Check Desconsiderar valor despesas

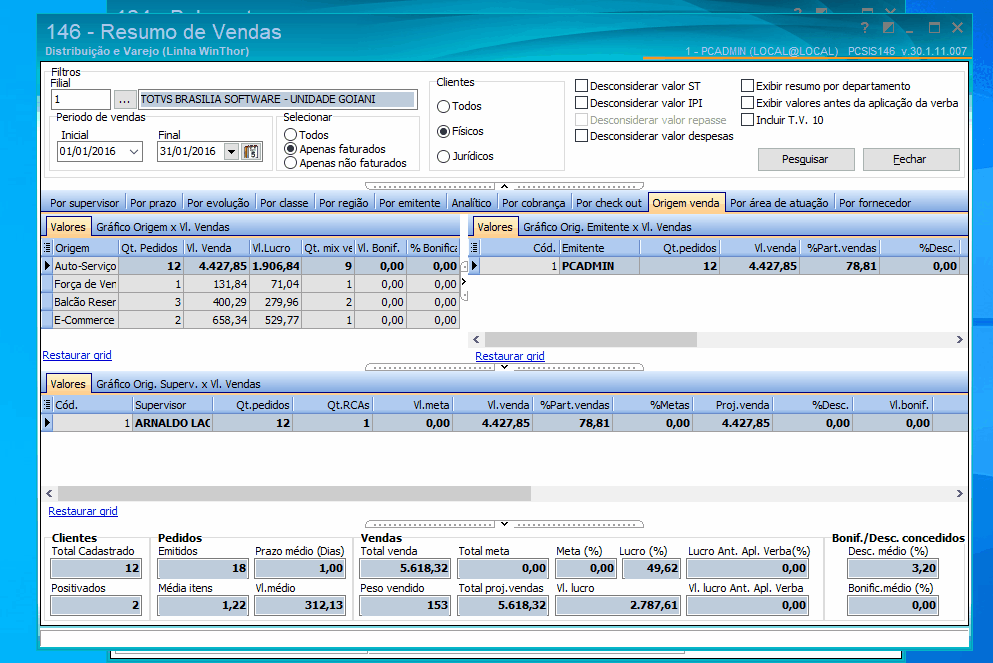click(x=581, y=136)
